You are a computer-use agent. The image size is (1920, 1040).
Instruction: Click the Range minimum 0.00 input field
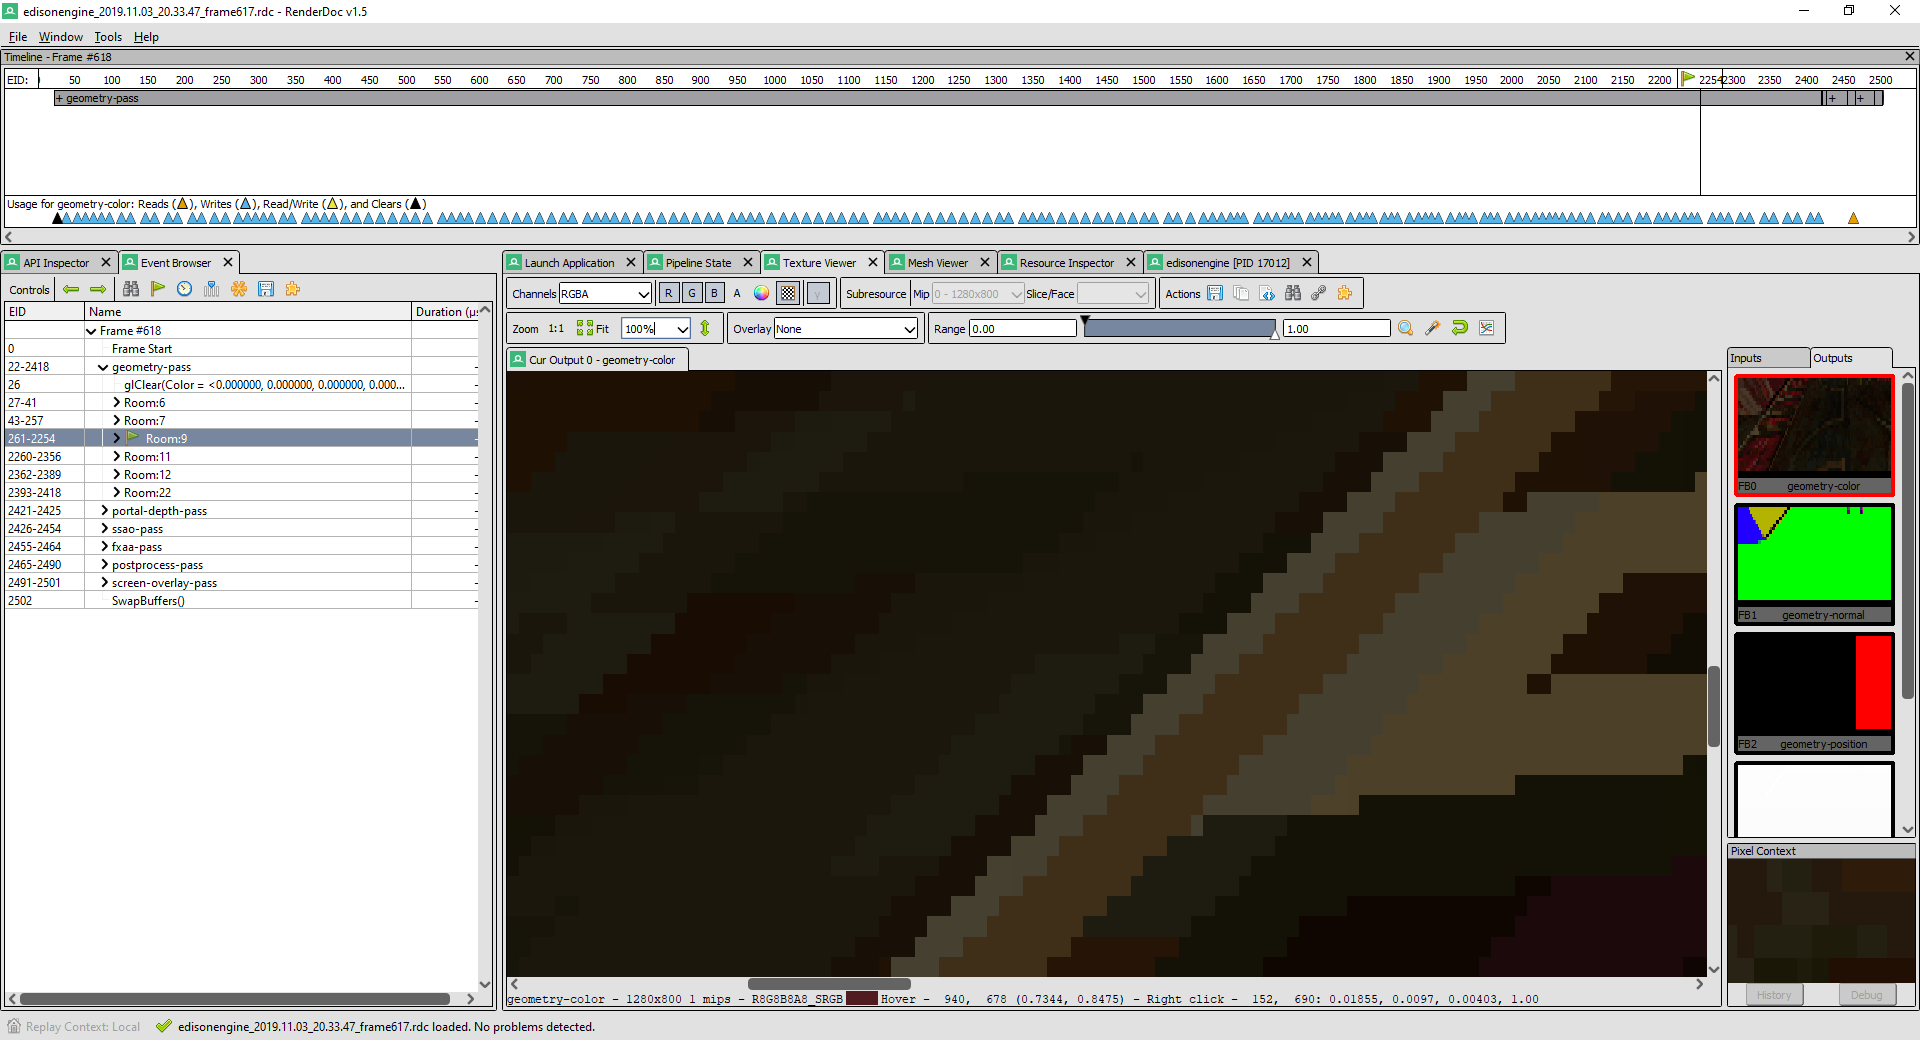[1022, 328]
